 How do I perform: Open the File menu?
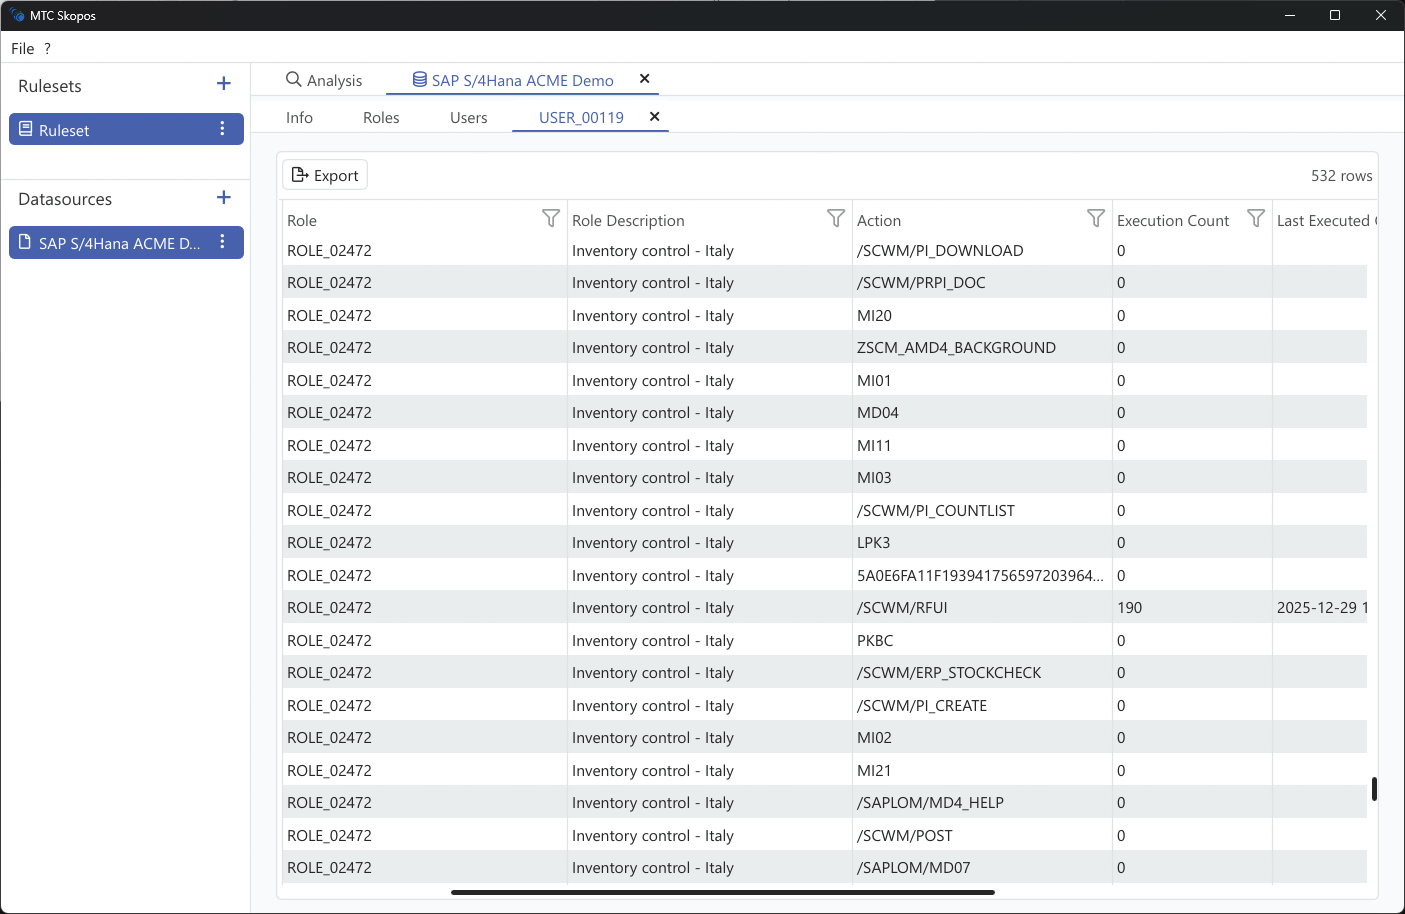pyautogui.click(x=21, y=48)
